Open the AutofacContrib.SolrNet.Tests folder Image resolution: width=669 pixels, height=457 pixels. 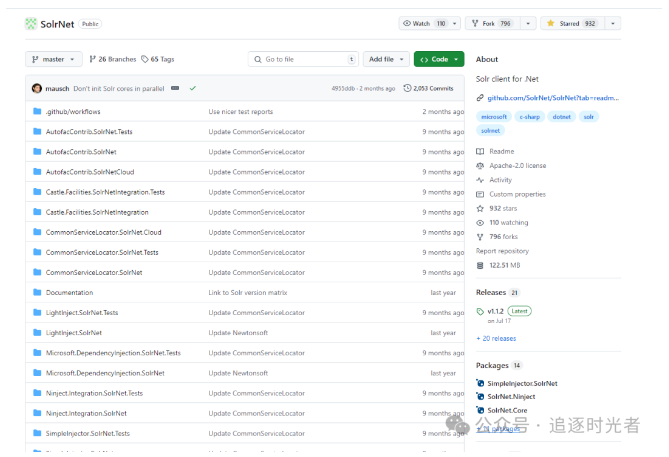[89, 131]
